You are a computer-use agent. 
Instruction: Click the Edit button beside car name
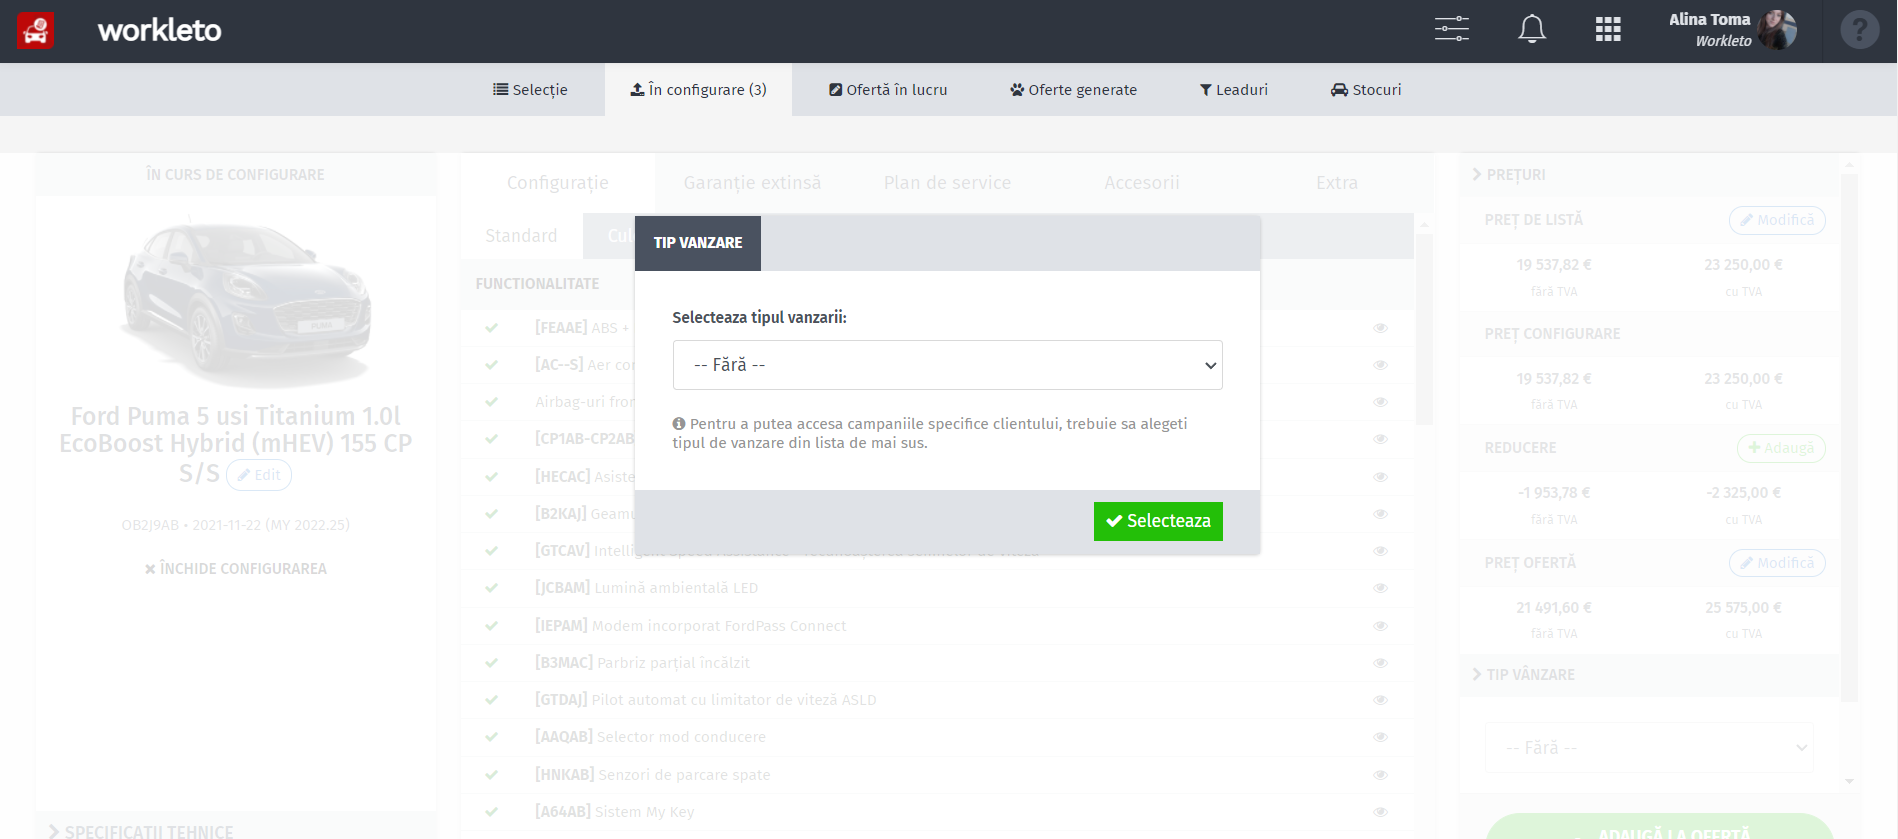pos(259,475)
